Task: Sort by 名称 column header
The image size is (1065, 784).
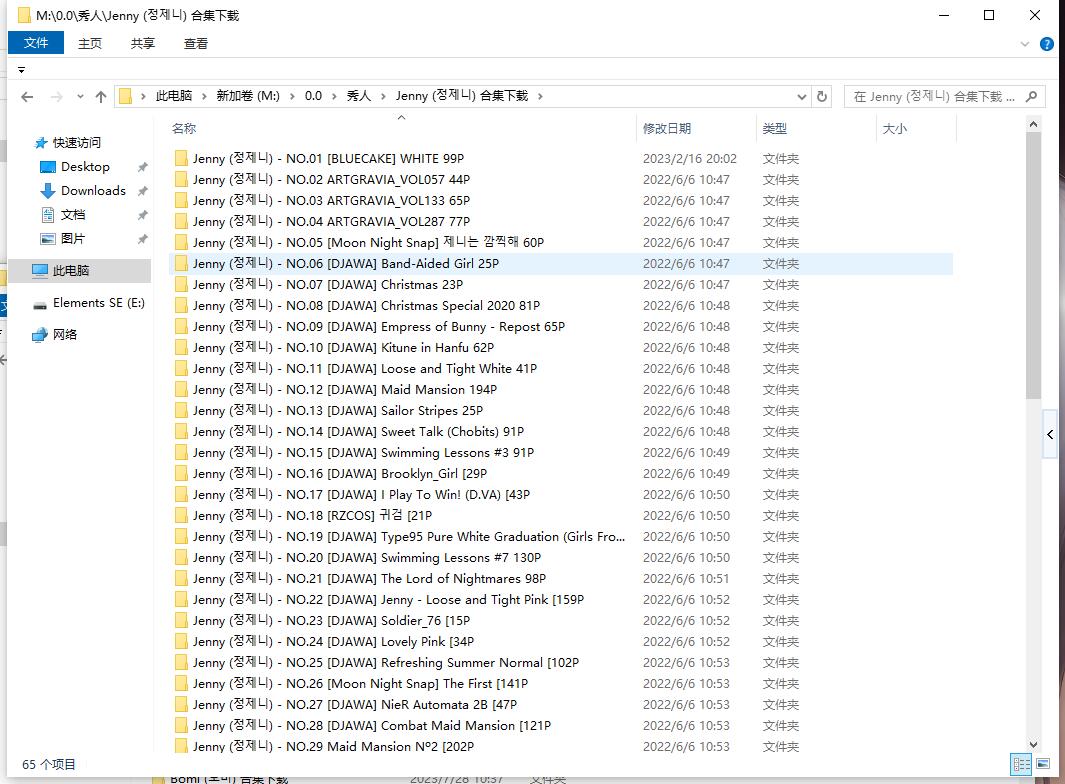Action: tap(402, 128)
